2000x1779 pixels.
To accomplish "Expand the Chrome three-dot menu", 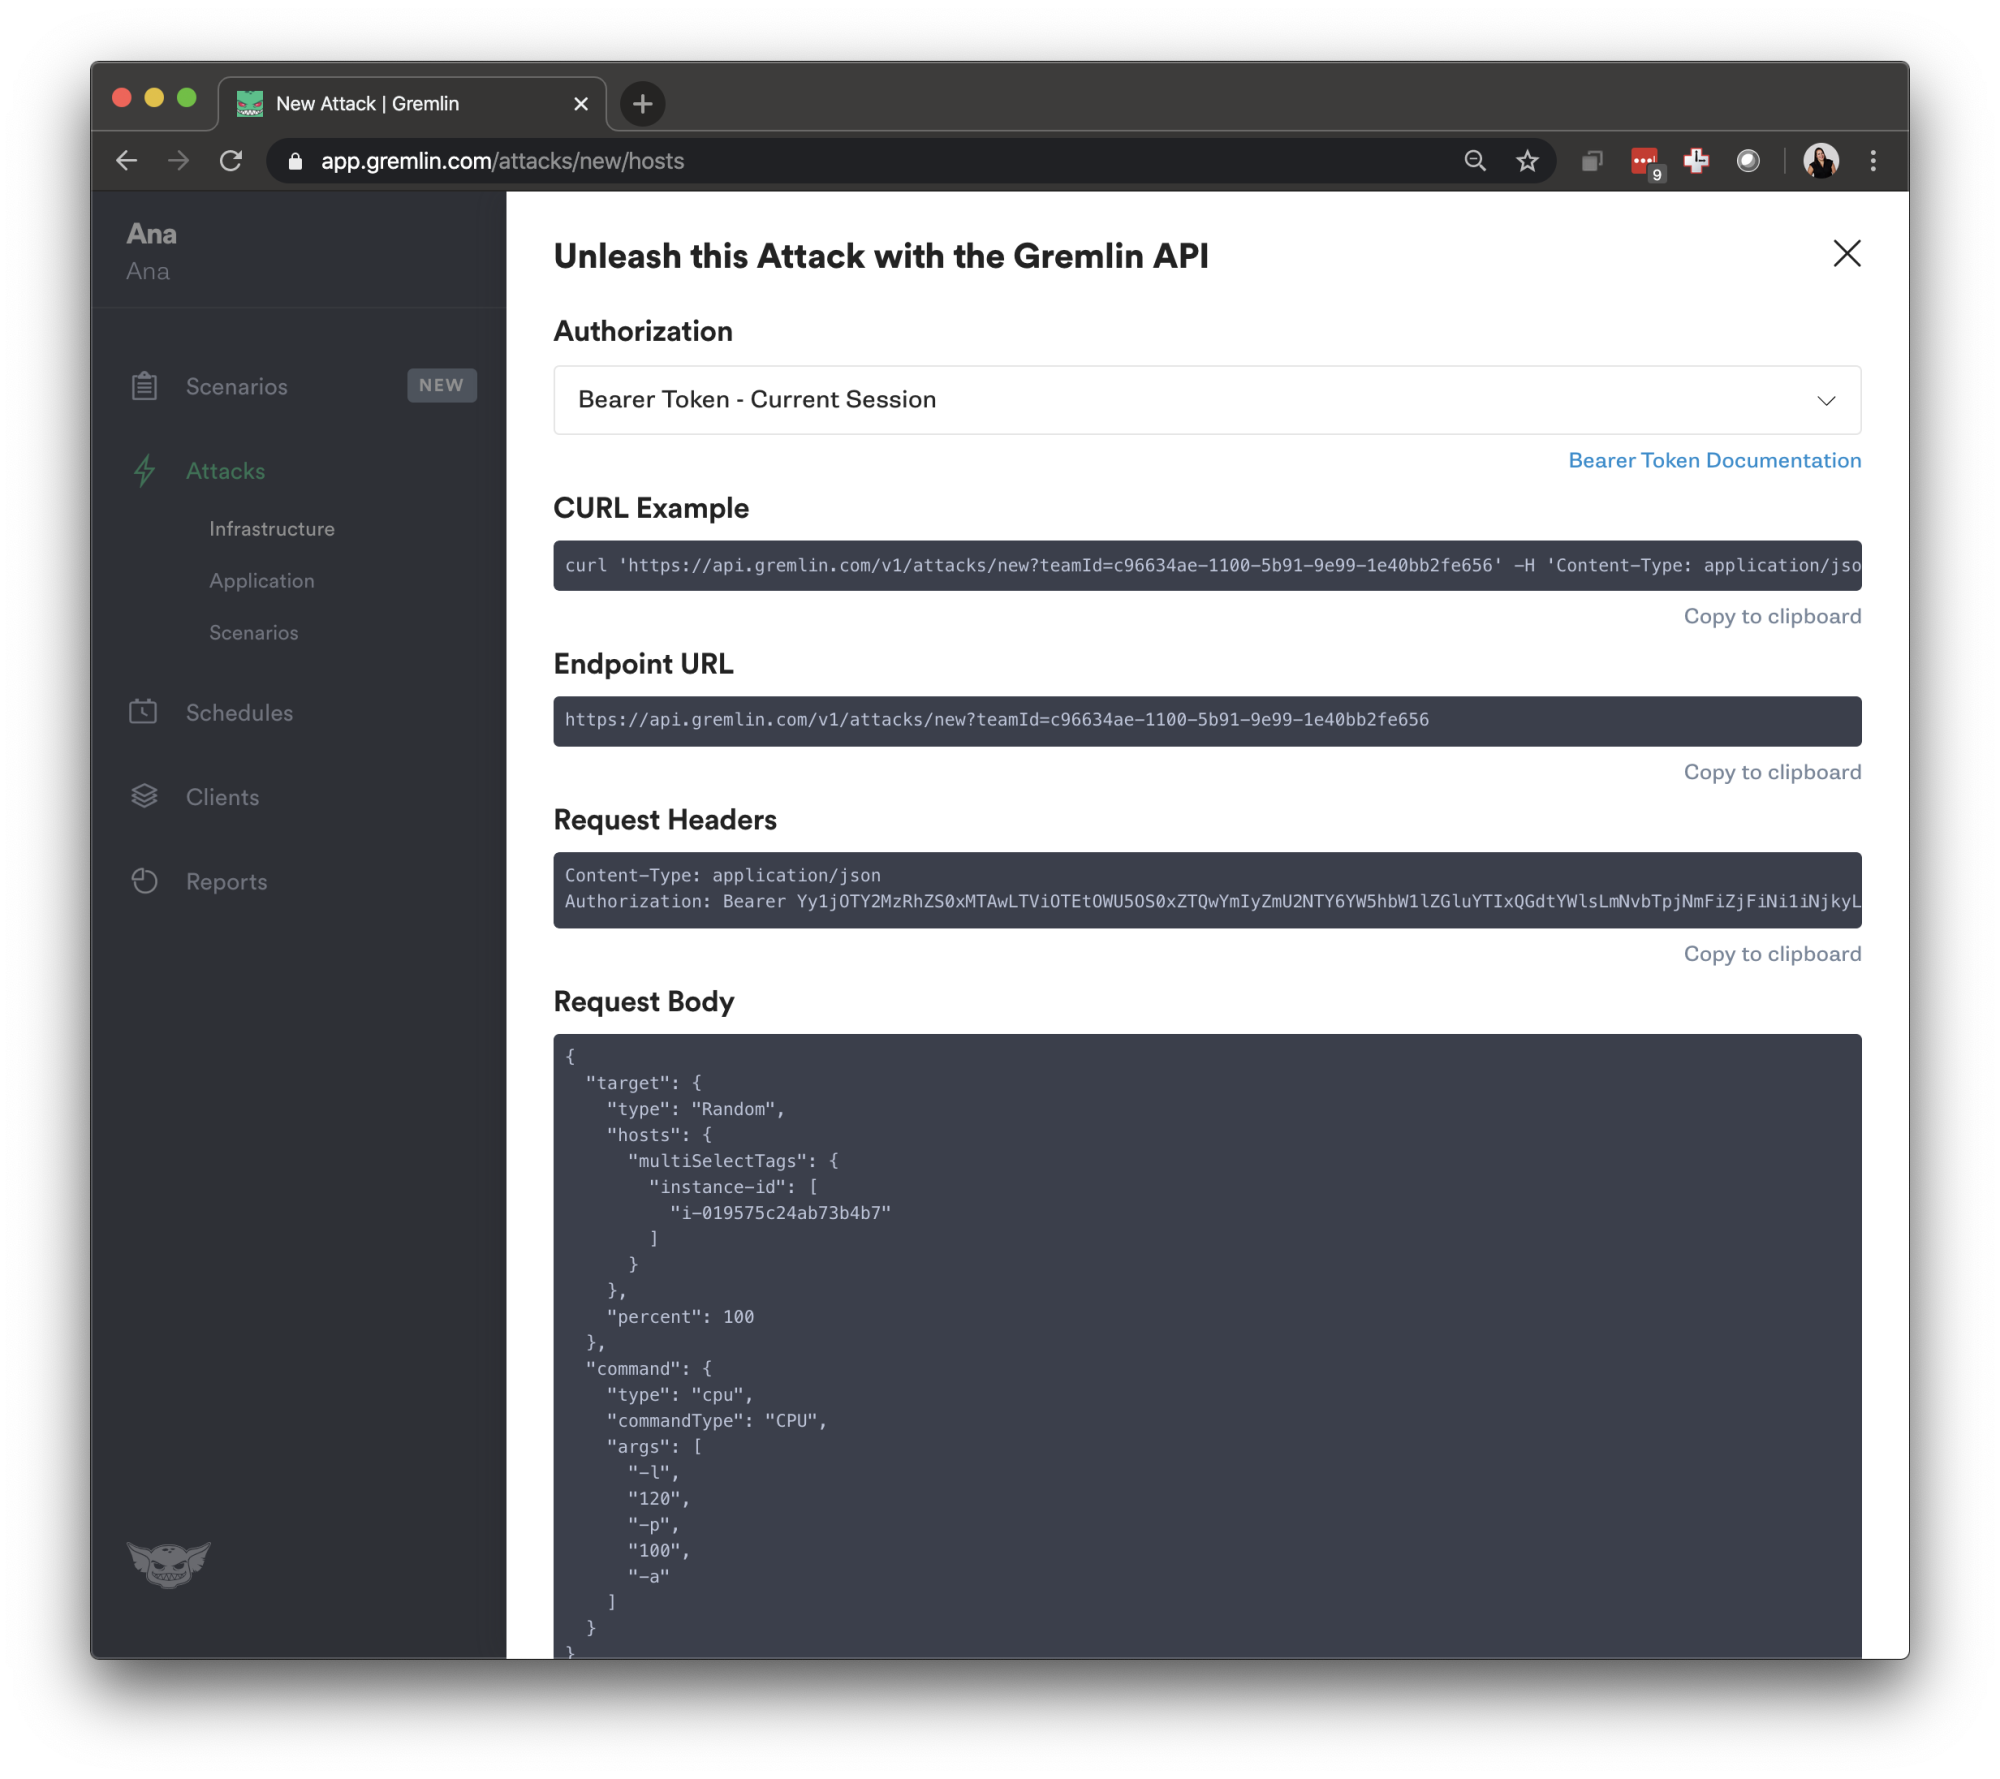I will (x=1872, y=160).
